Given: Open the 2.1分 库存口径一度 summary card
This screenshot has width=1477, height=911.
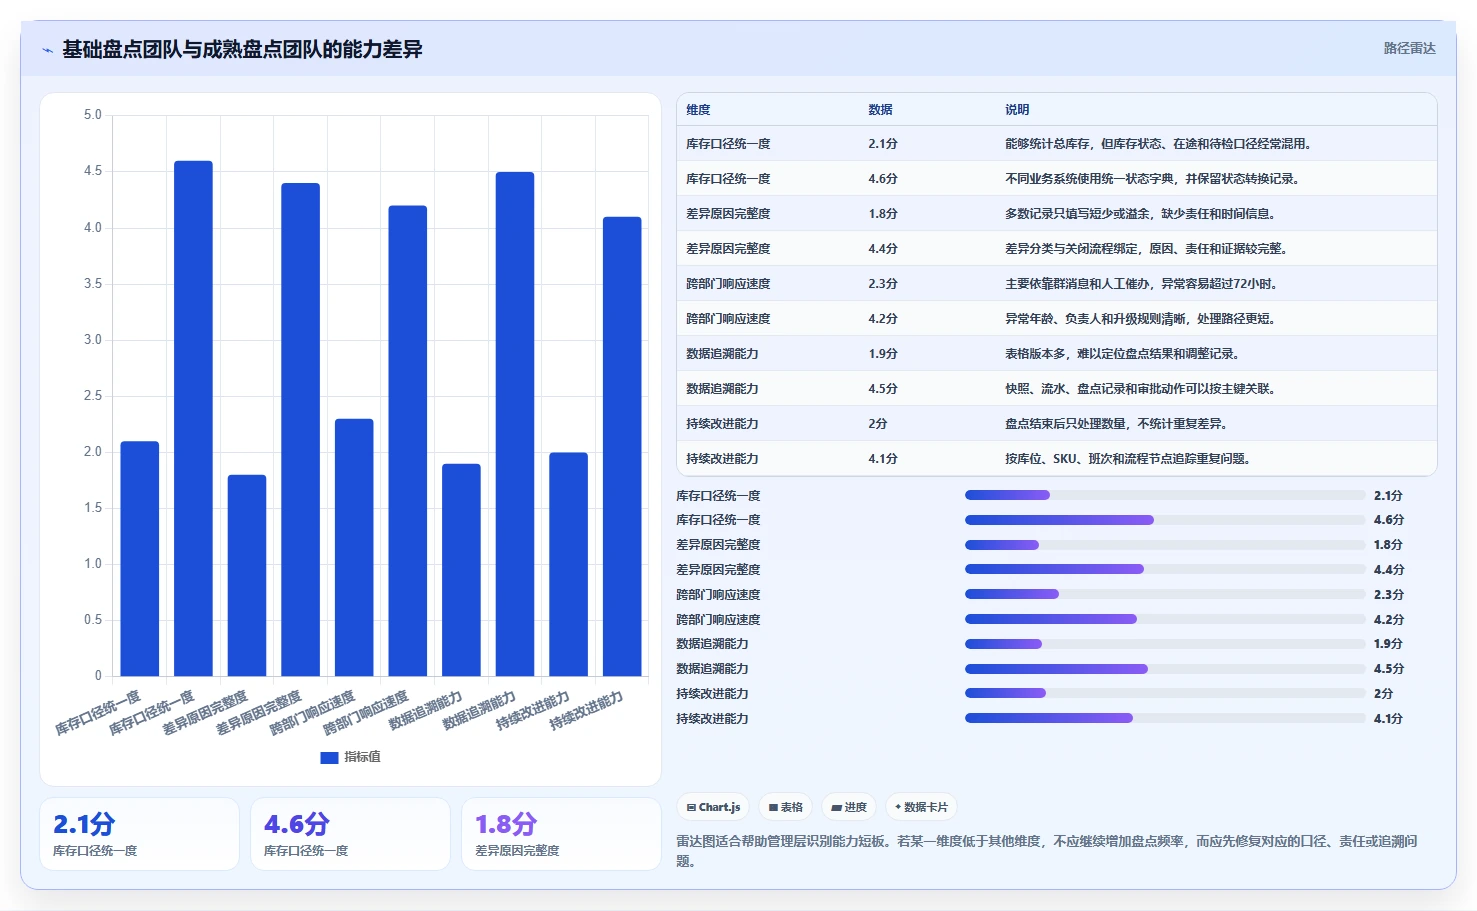Looking at the screenshot, I should (x=139, y=834).
